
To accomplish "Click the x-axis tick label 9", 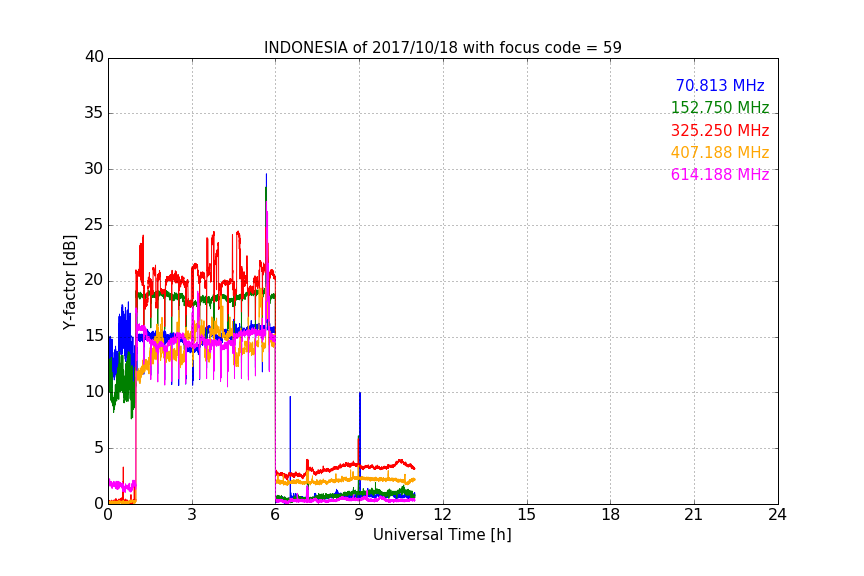I will (x=359, y=515).
